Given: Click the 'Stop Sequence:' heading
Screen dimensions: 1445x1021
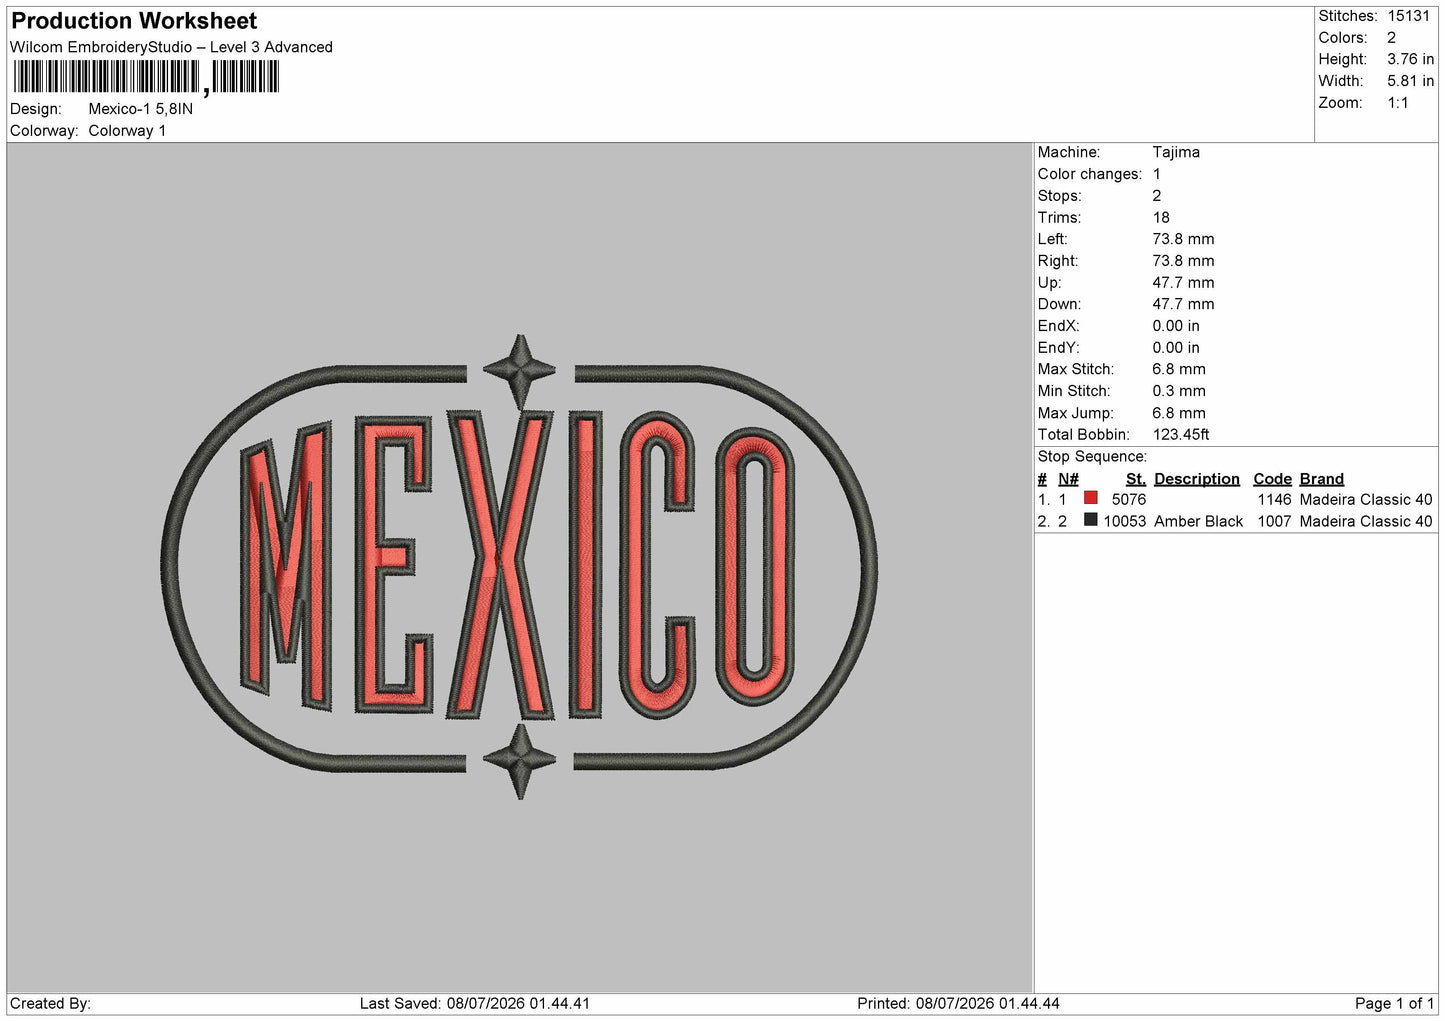Looking at the screenshot, I should click(x=1092, y=457).
